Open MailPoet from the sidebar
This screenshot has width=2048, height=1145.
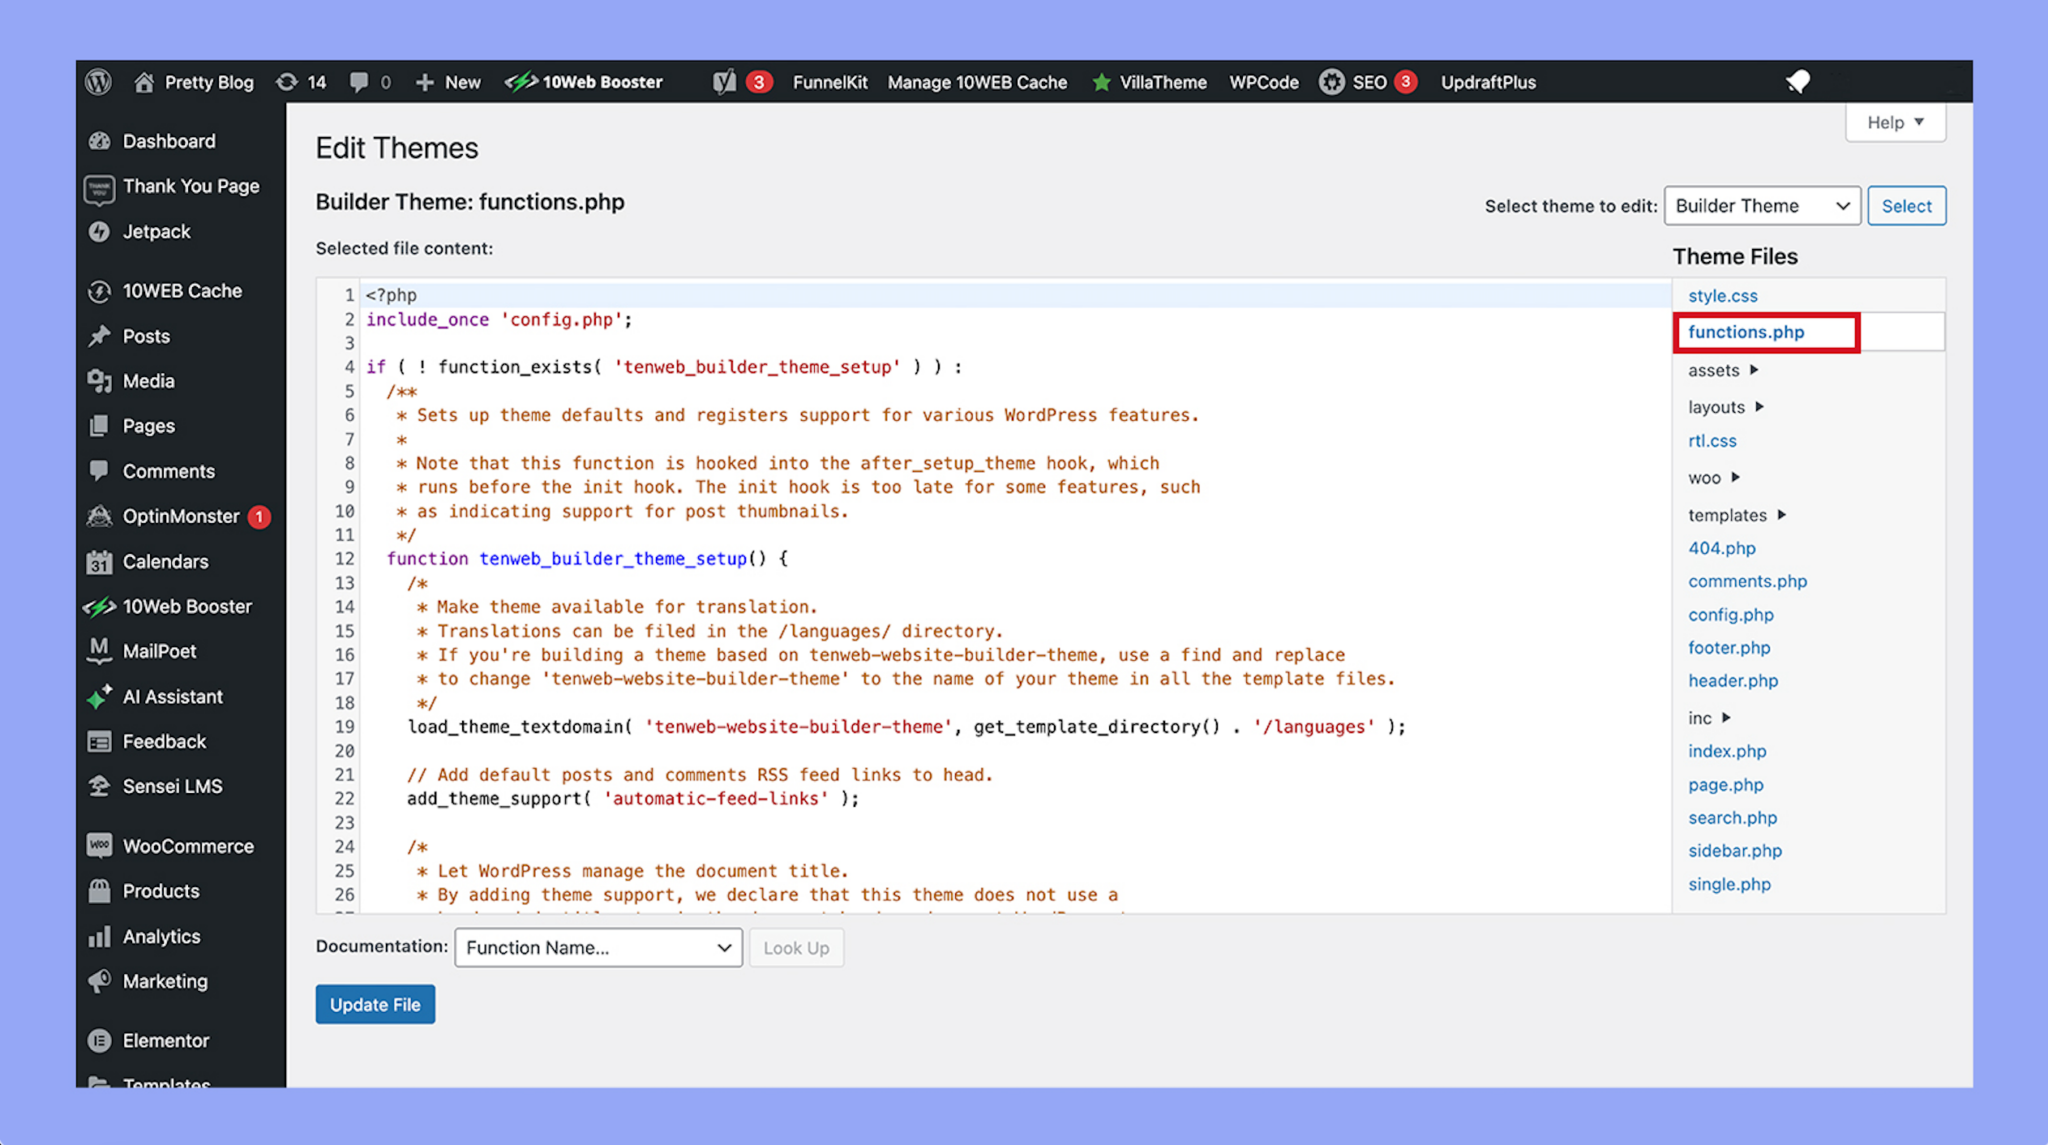(99, 650)
